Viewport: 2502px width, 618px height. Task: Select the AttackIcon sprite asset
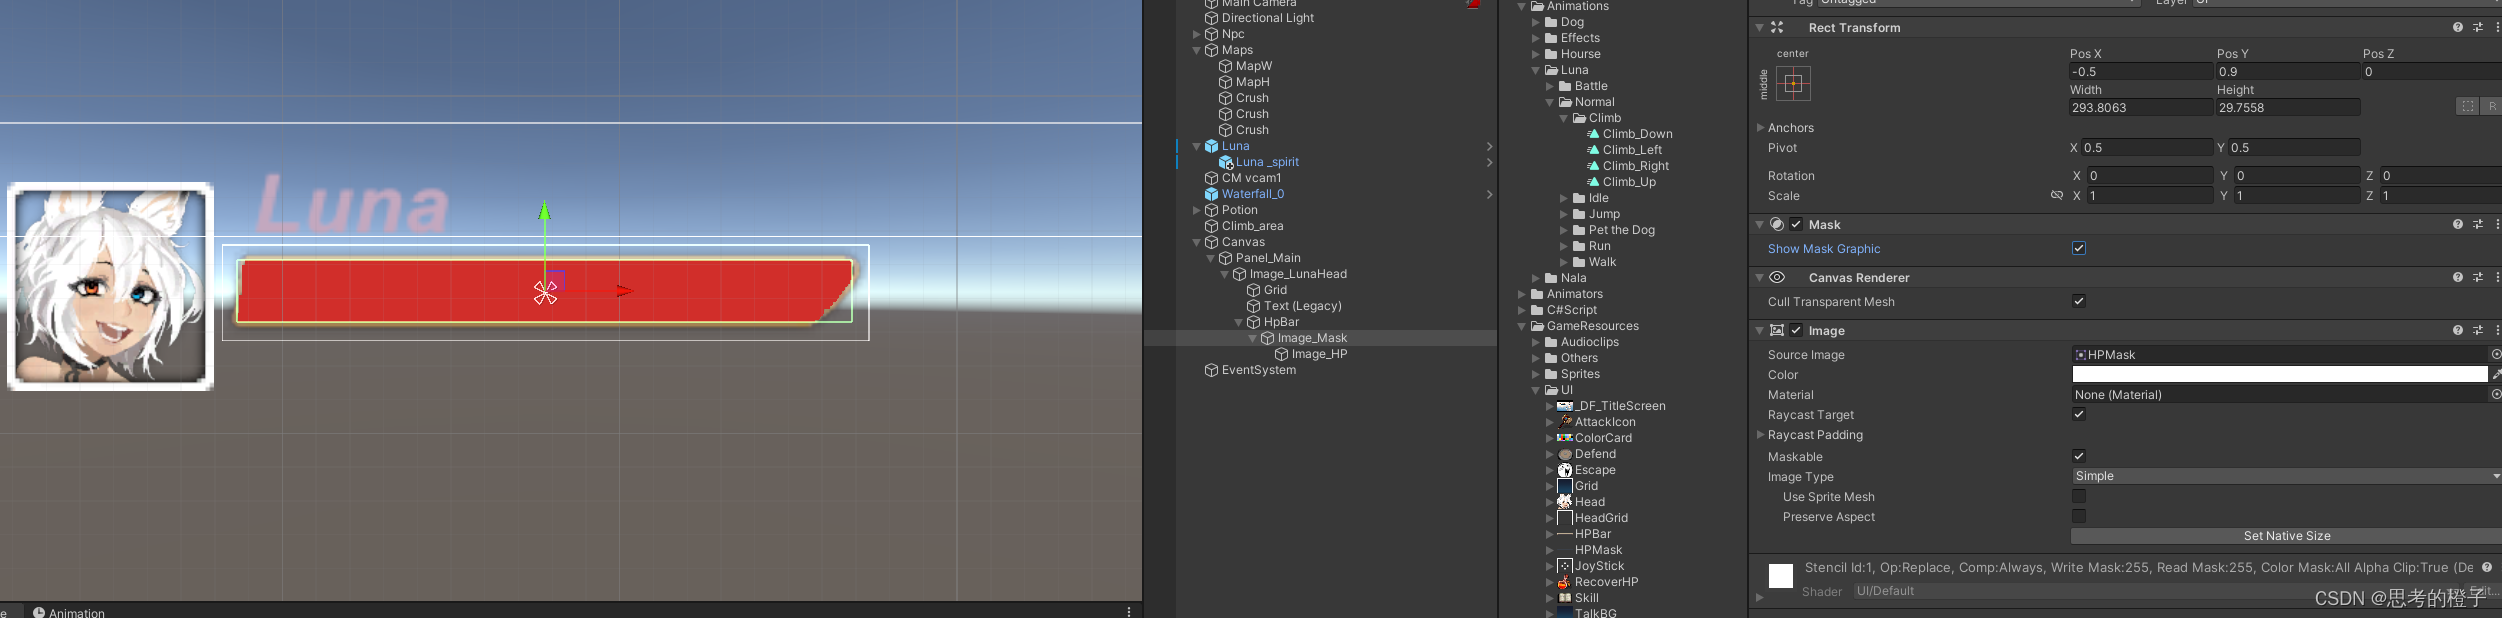click(1596, 422)
